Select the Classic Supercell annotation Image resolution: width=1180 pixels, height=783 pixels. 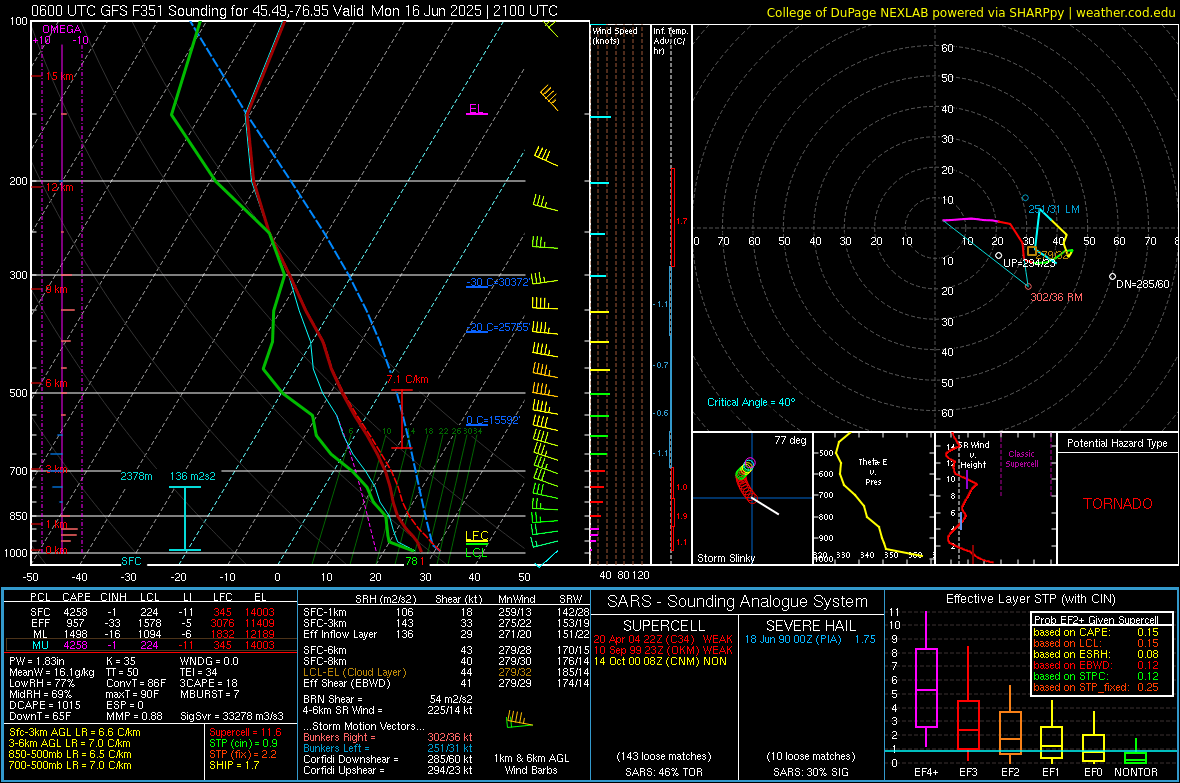point(1022,459)
